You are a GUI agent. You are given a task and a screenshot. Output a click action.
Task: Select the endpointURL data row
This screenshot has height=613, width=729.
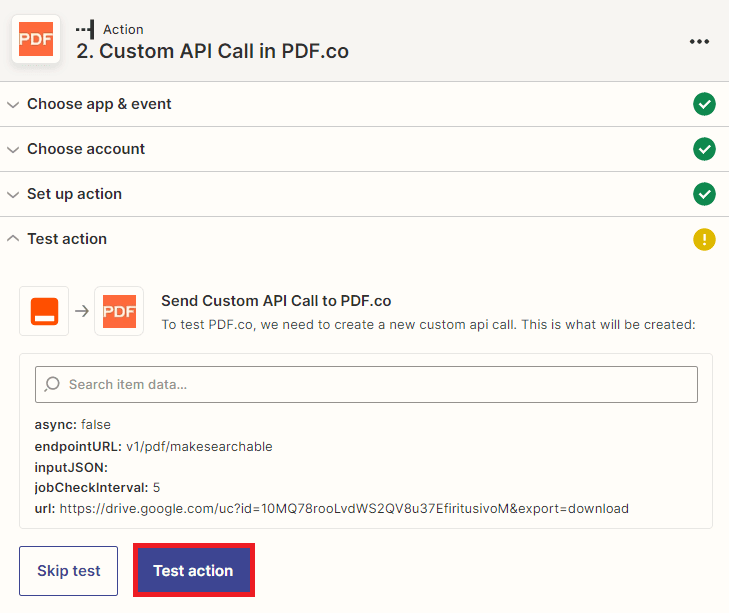153,446
